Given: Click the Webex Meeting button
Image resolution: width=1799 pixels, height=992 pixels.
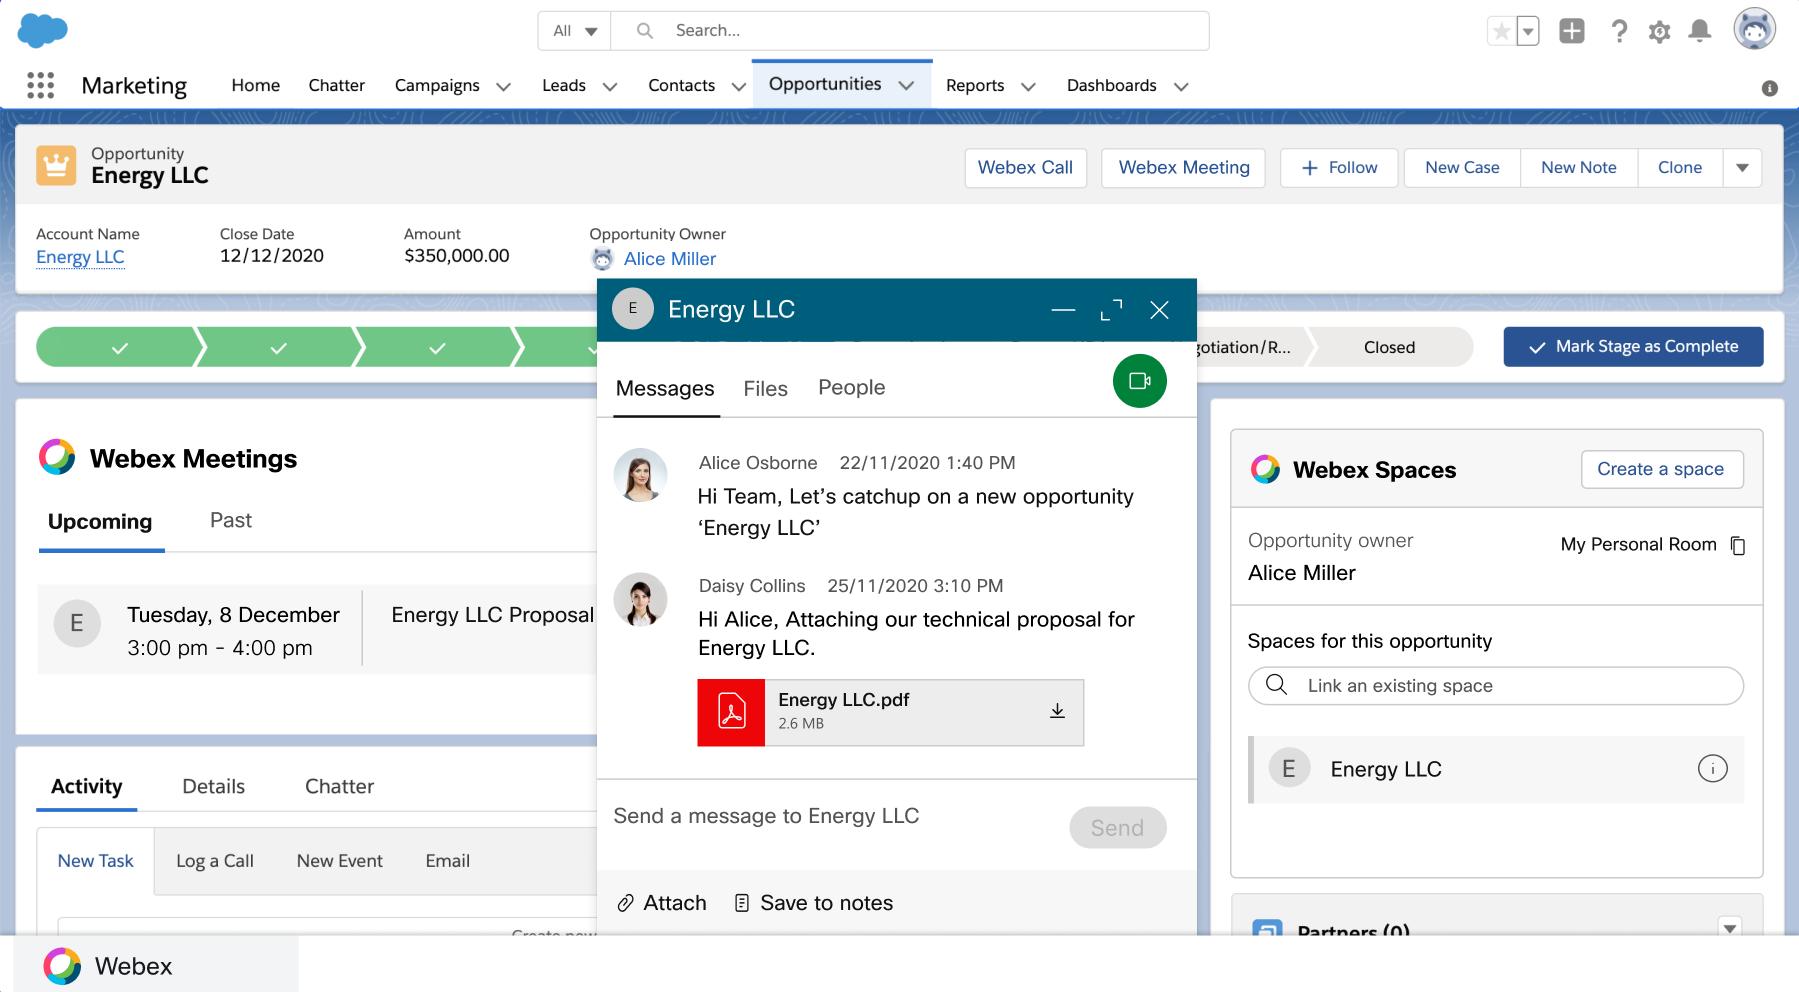Looking at the screenshot, I should [x=1184, y=168].
